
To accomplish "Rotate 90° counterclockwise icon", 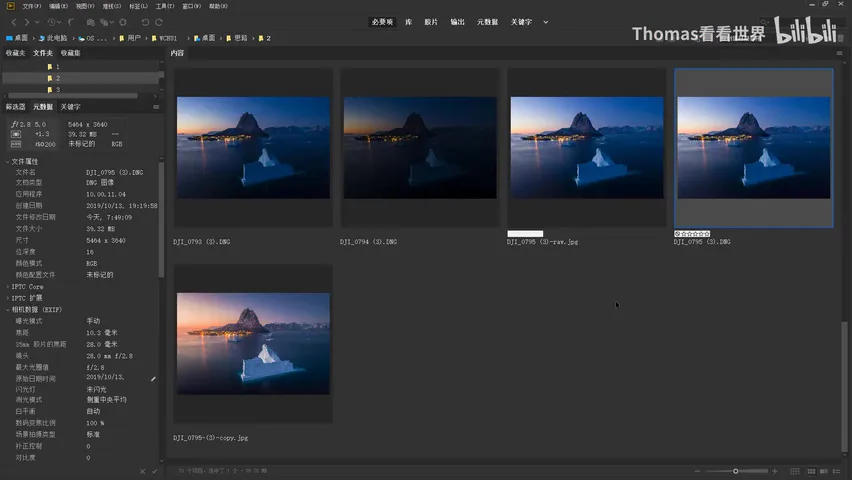I will tap(145, 22).
